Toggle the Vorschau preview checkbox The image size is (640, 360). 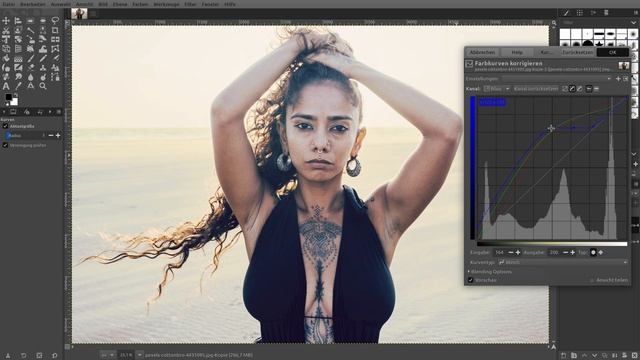[470, 280]
